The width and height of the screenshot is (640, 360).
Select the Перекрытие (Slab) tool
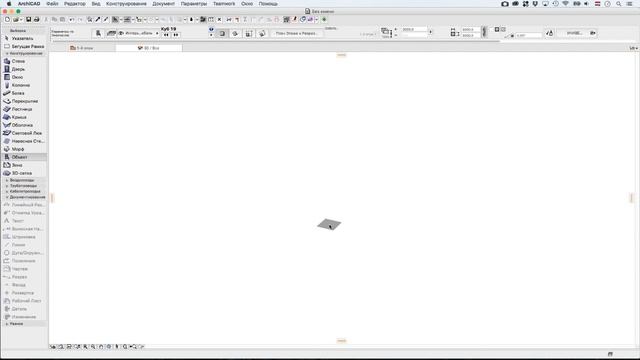[x=24, y=101]
